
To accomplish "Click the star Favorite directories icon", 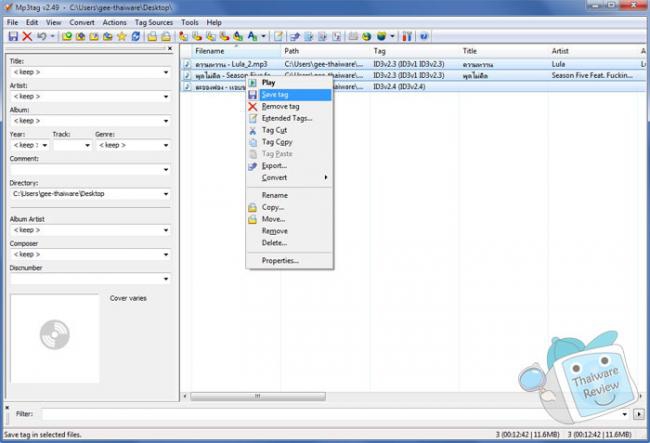I will point(121,36).
